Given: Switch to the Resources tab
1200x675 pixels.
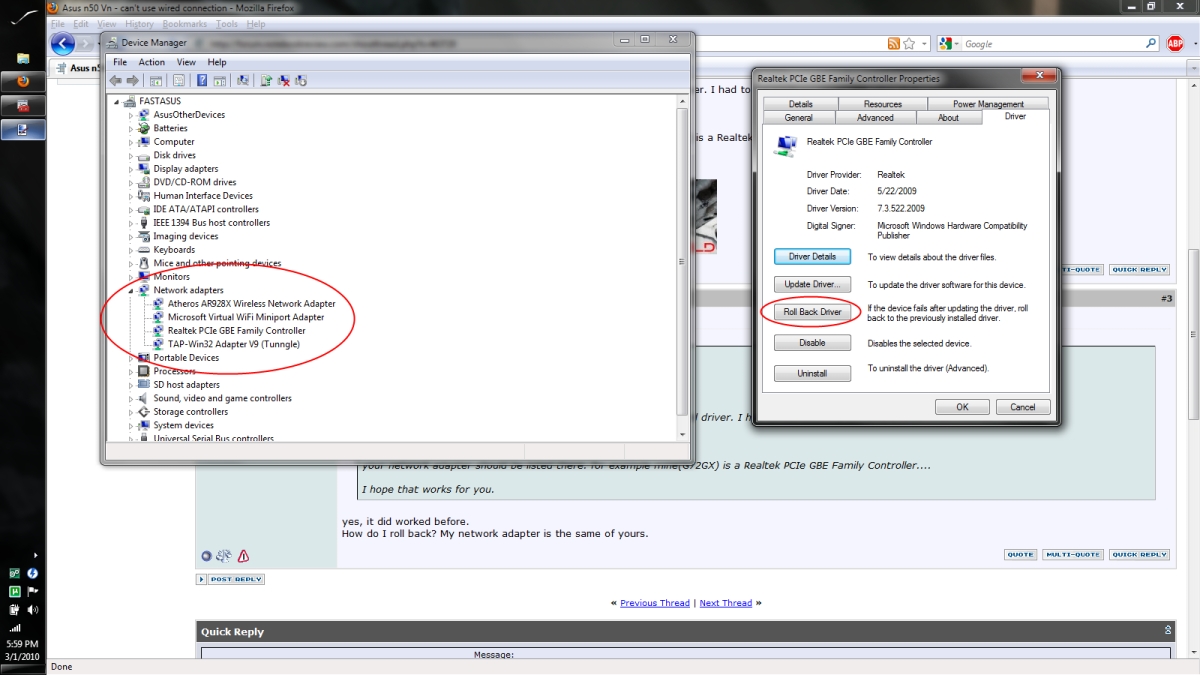Looking at the screenshot, I should point(883,104).
